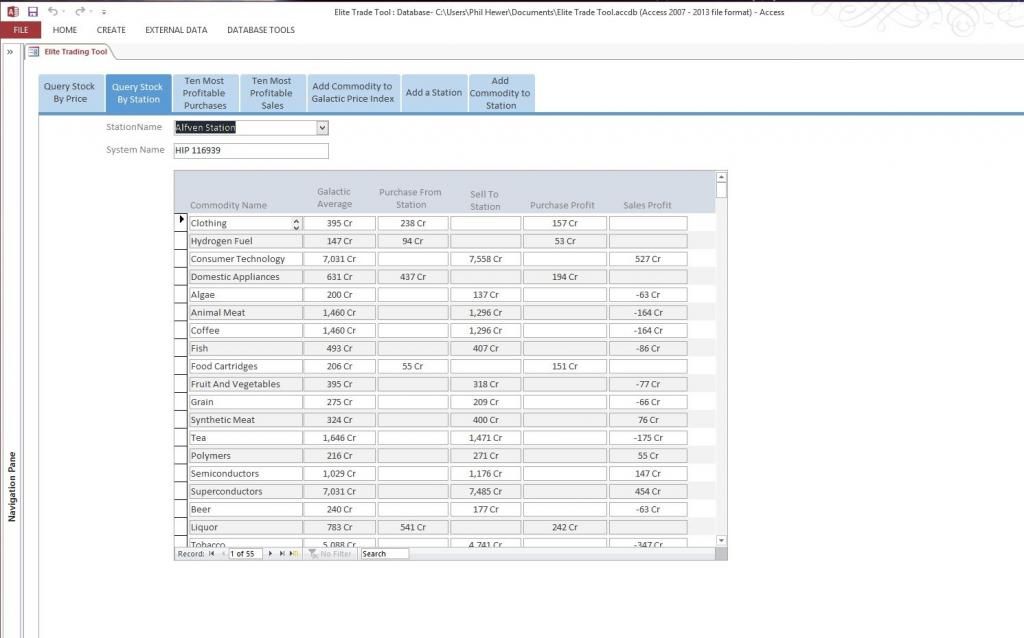
Task: Open the EXTERNAL DATA ribbon tab
Action: click(176, 30)
